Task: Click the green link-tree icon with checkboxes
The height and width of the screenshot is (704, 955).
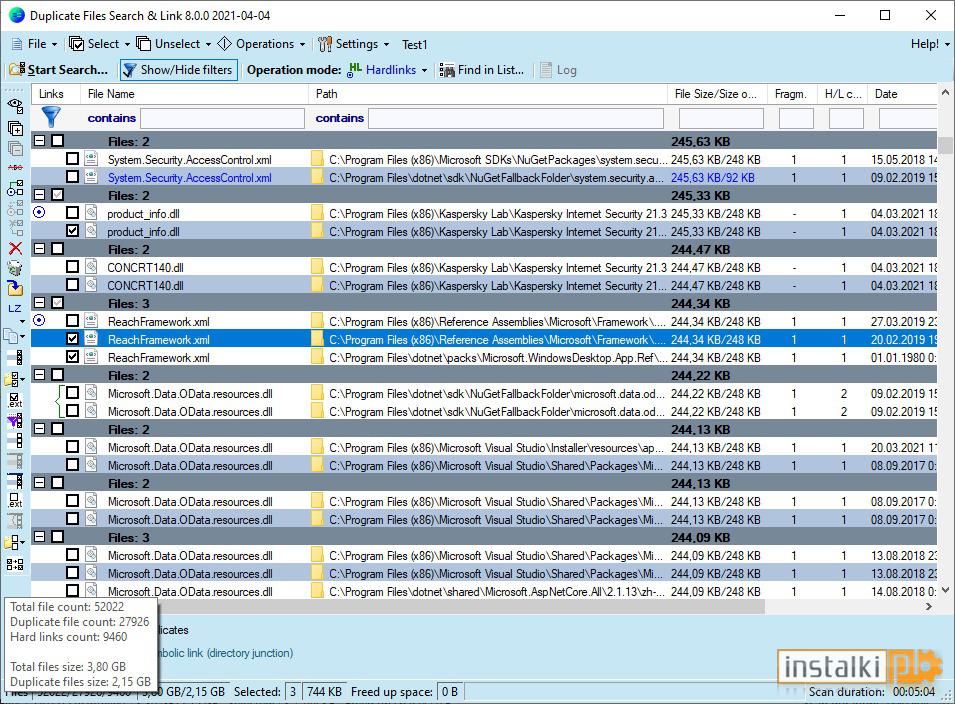Action: (x=15, y=188)
